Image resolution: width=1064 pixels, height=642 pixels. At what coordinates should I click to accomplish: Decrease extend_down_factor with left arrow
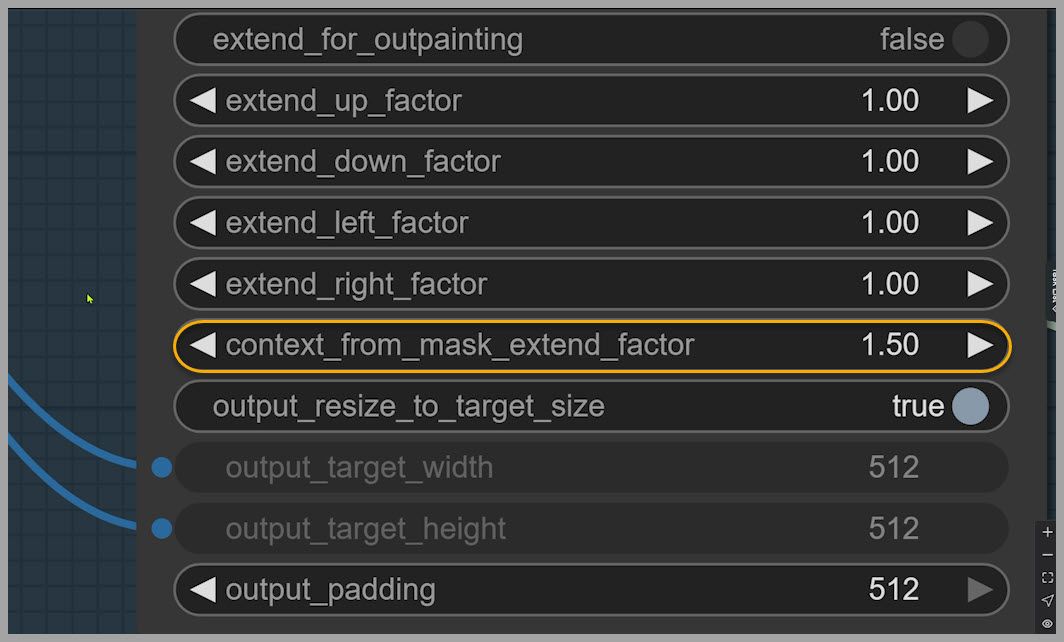click(203, 161)
